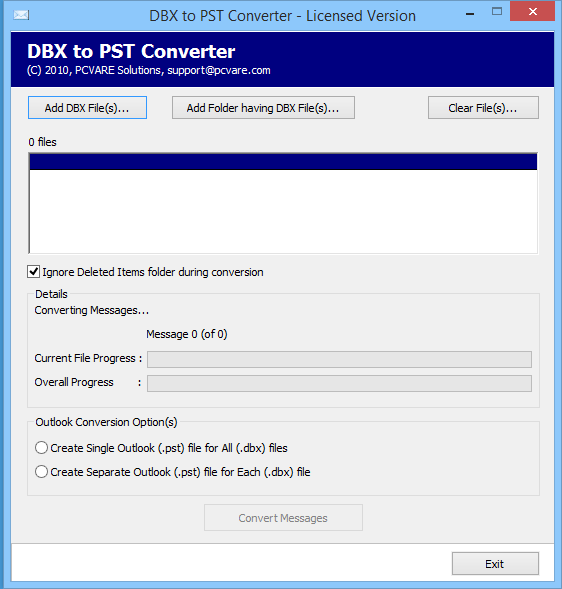Screen dimensions: 562x589
Task: Maximize the converter window
Action: tap(497, 12)
